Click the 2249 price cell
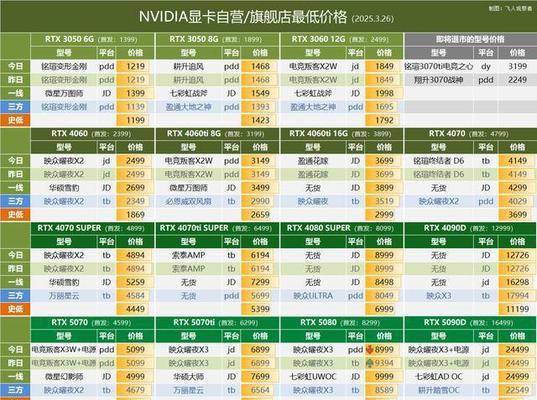Image resolution: width=537 pixels, height=400 pixels. click(517, 80)
